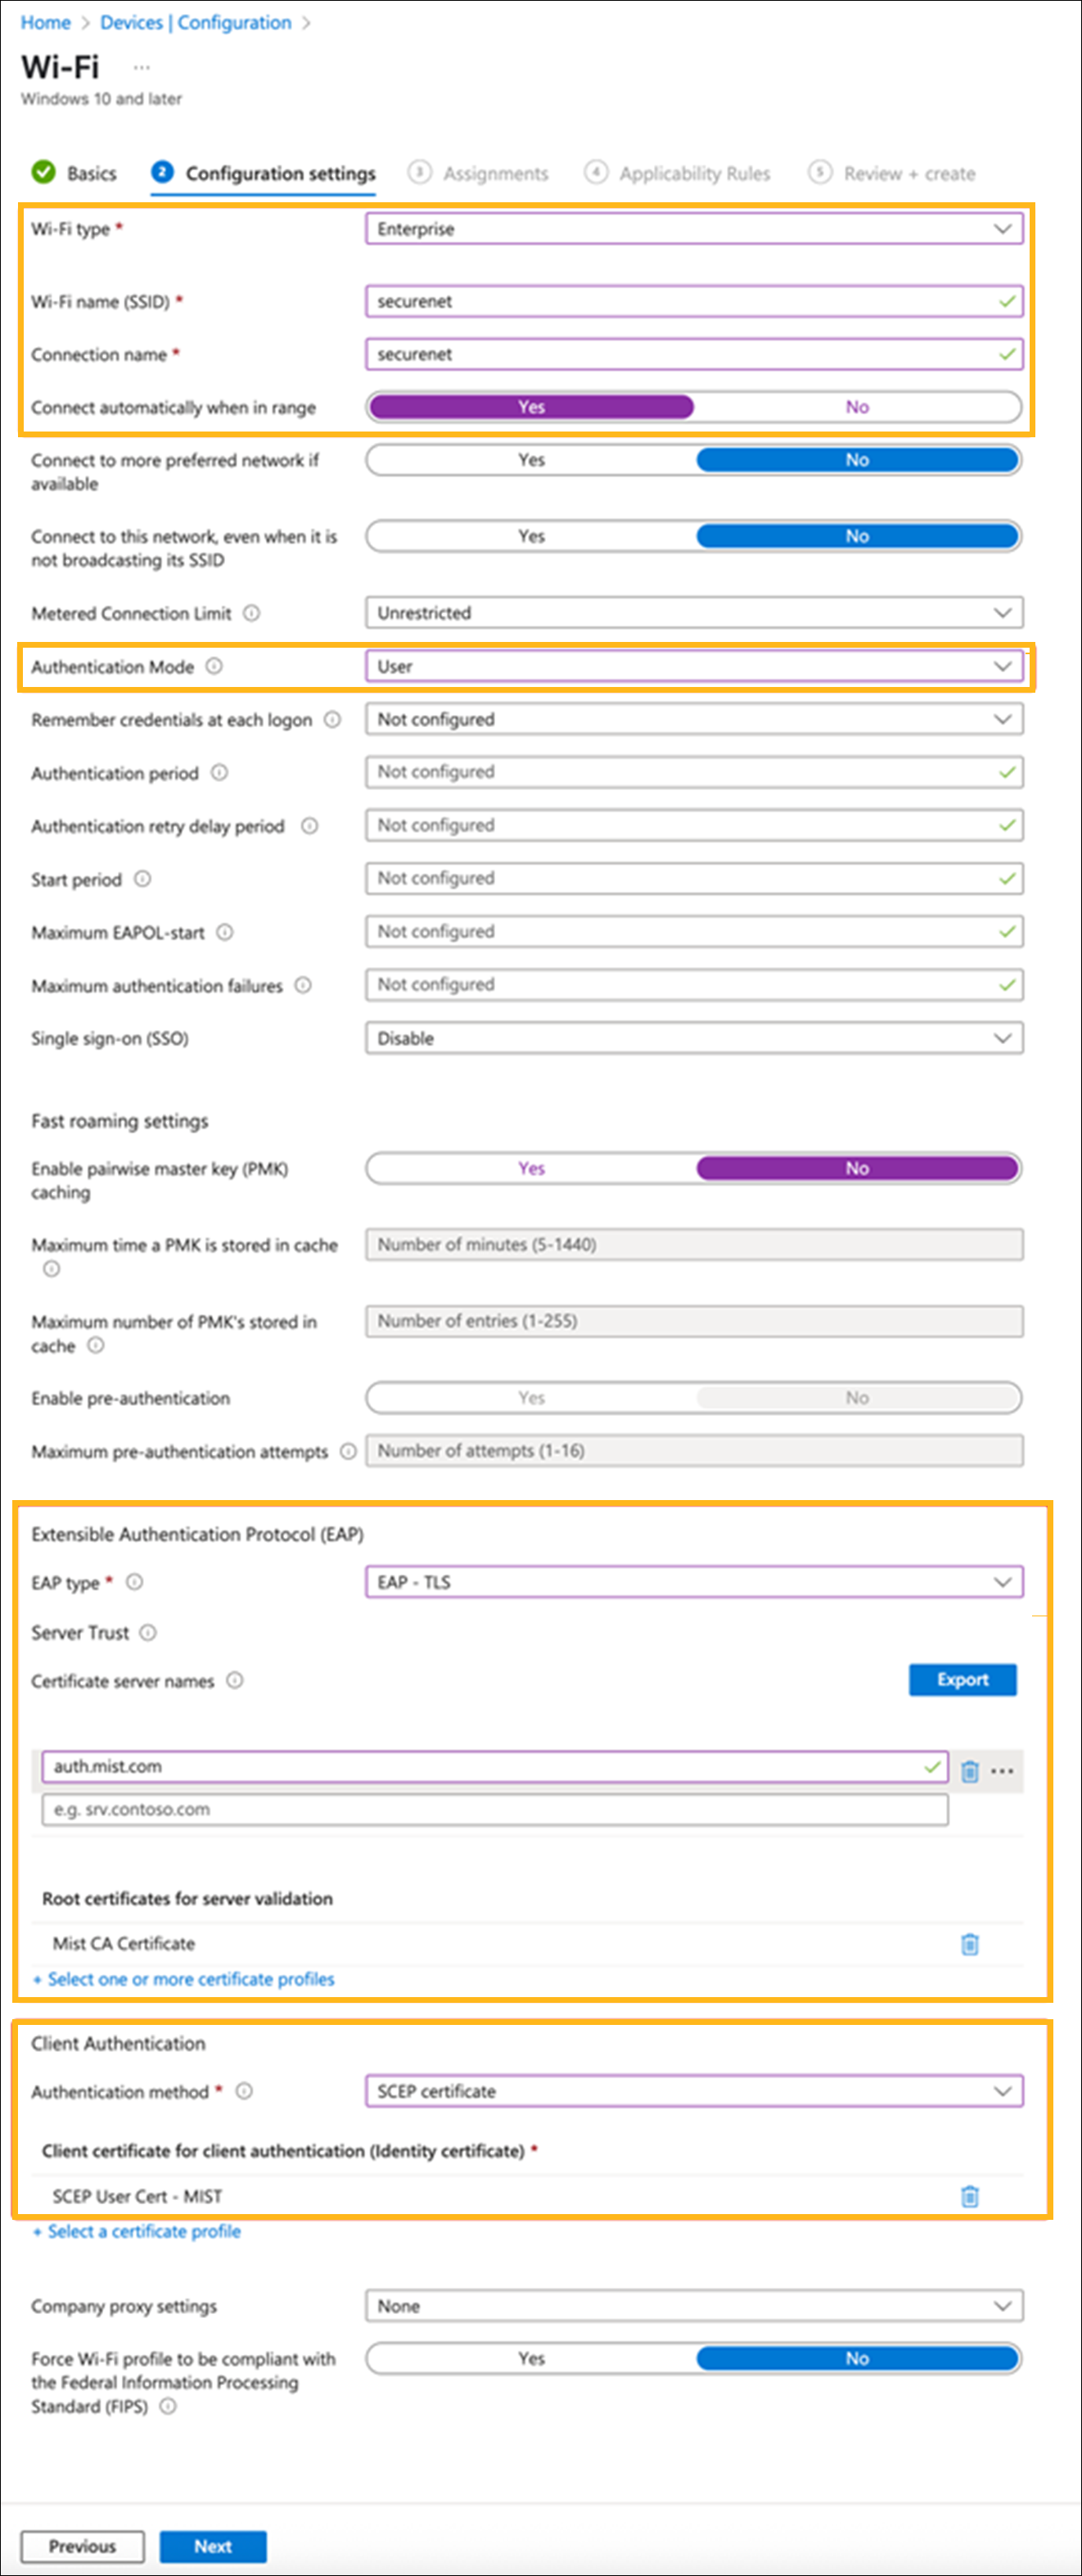Click the ellipsis next to Wi-Fi title
This screenshot has width=1082, height=2576.
142,67
